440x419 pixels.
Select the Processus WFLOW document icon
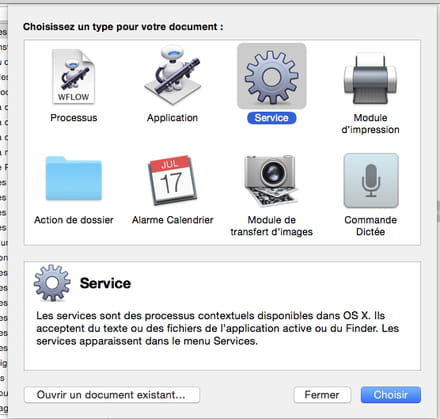pyautogui.click(x=74, y=77)
